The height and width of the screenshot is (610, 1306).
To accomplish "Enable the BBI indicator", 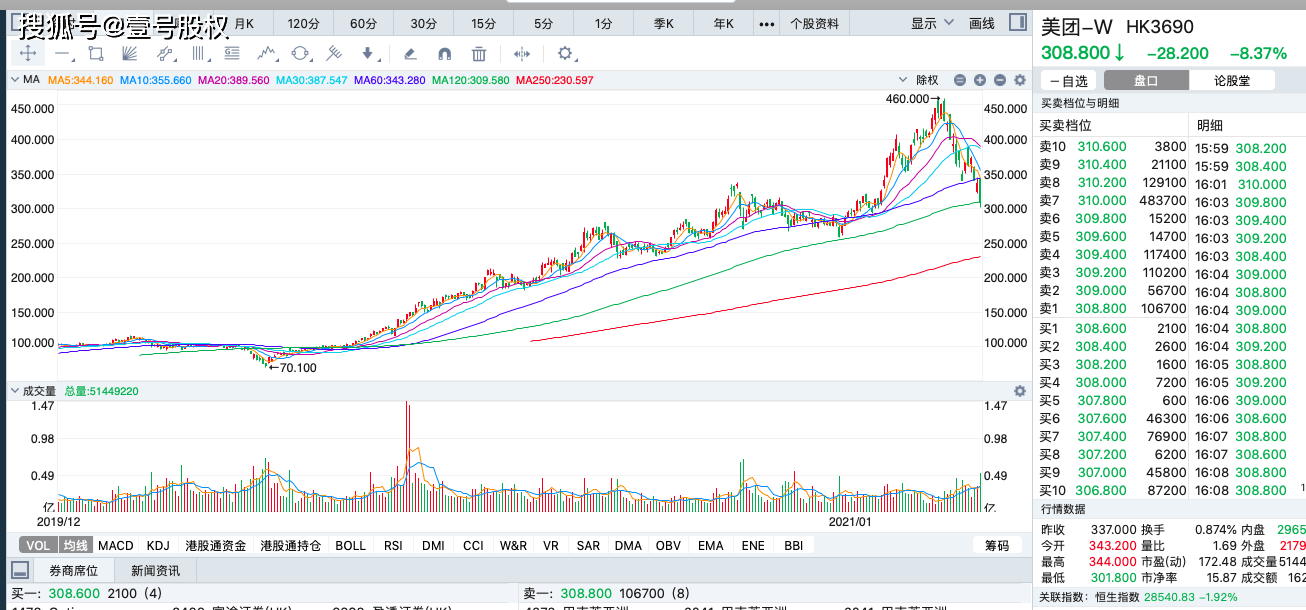I will pos(793,545).
